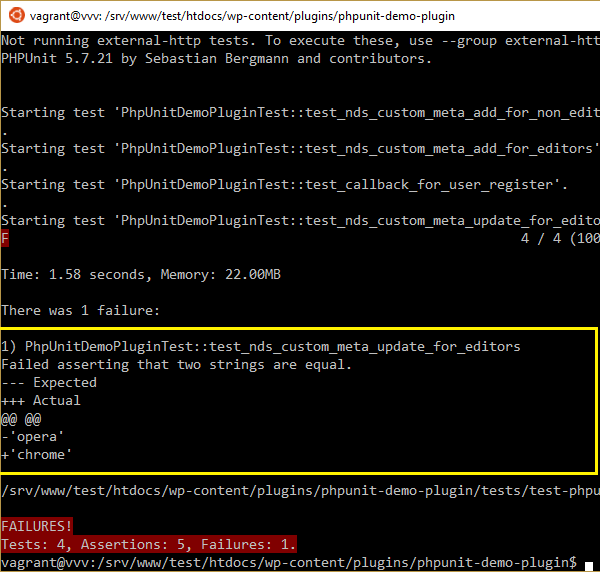Click the 'Tests: 4, Assertions: 5, Failures: 1.' summary
The image size is (600, 572).
point(149,544)
